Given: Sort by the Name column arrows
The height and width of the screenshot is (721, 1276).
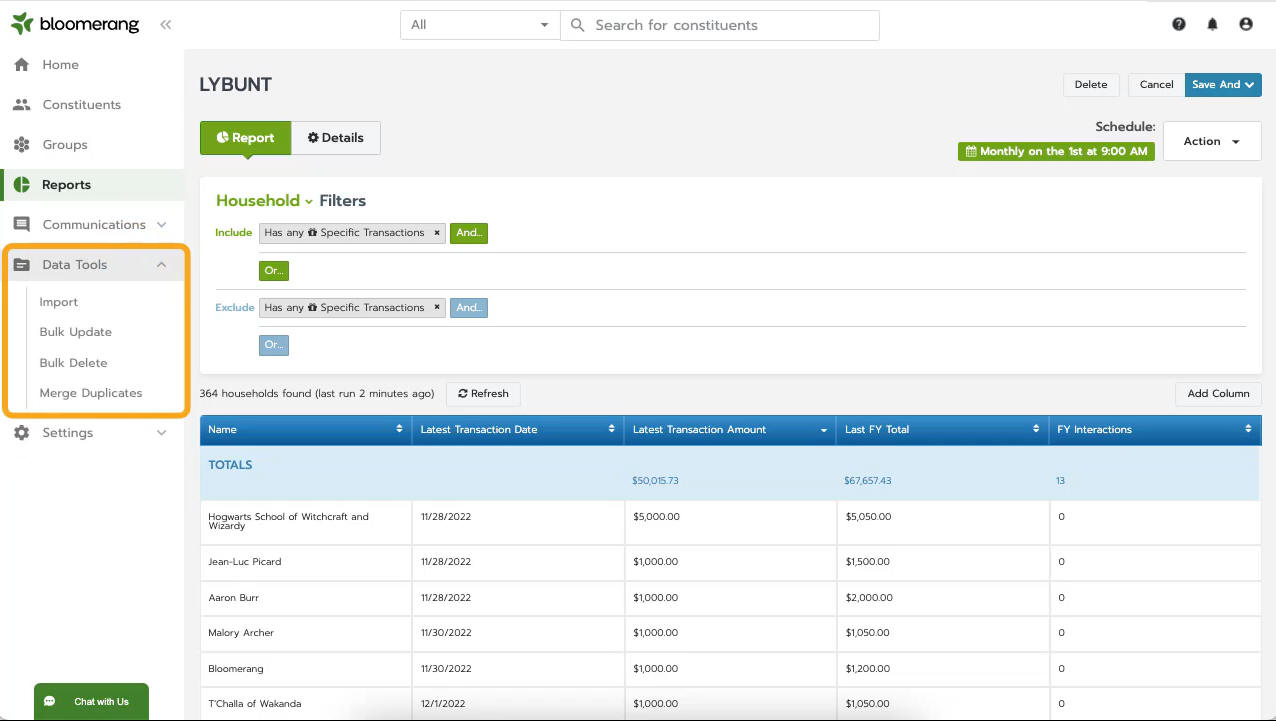Looking at the screenshot, I should [400, 430].
